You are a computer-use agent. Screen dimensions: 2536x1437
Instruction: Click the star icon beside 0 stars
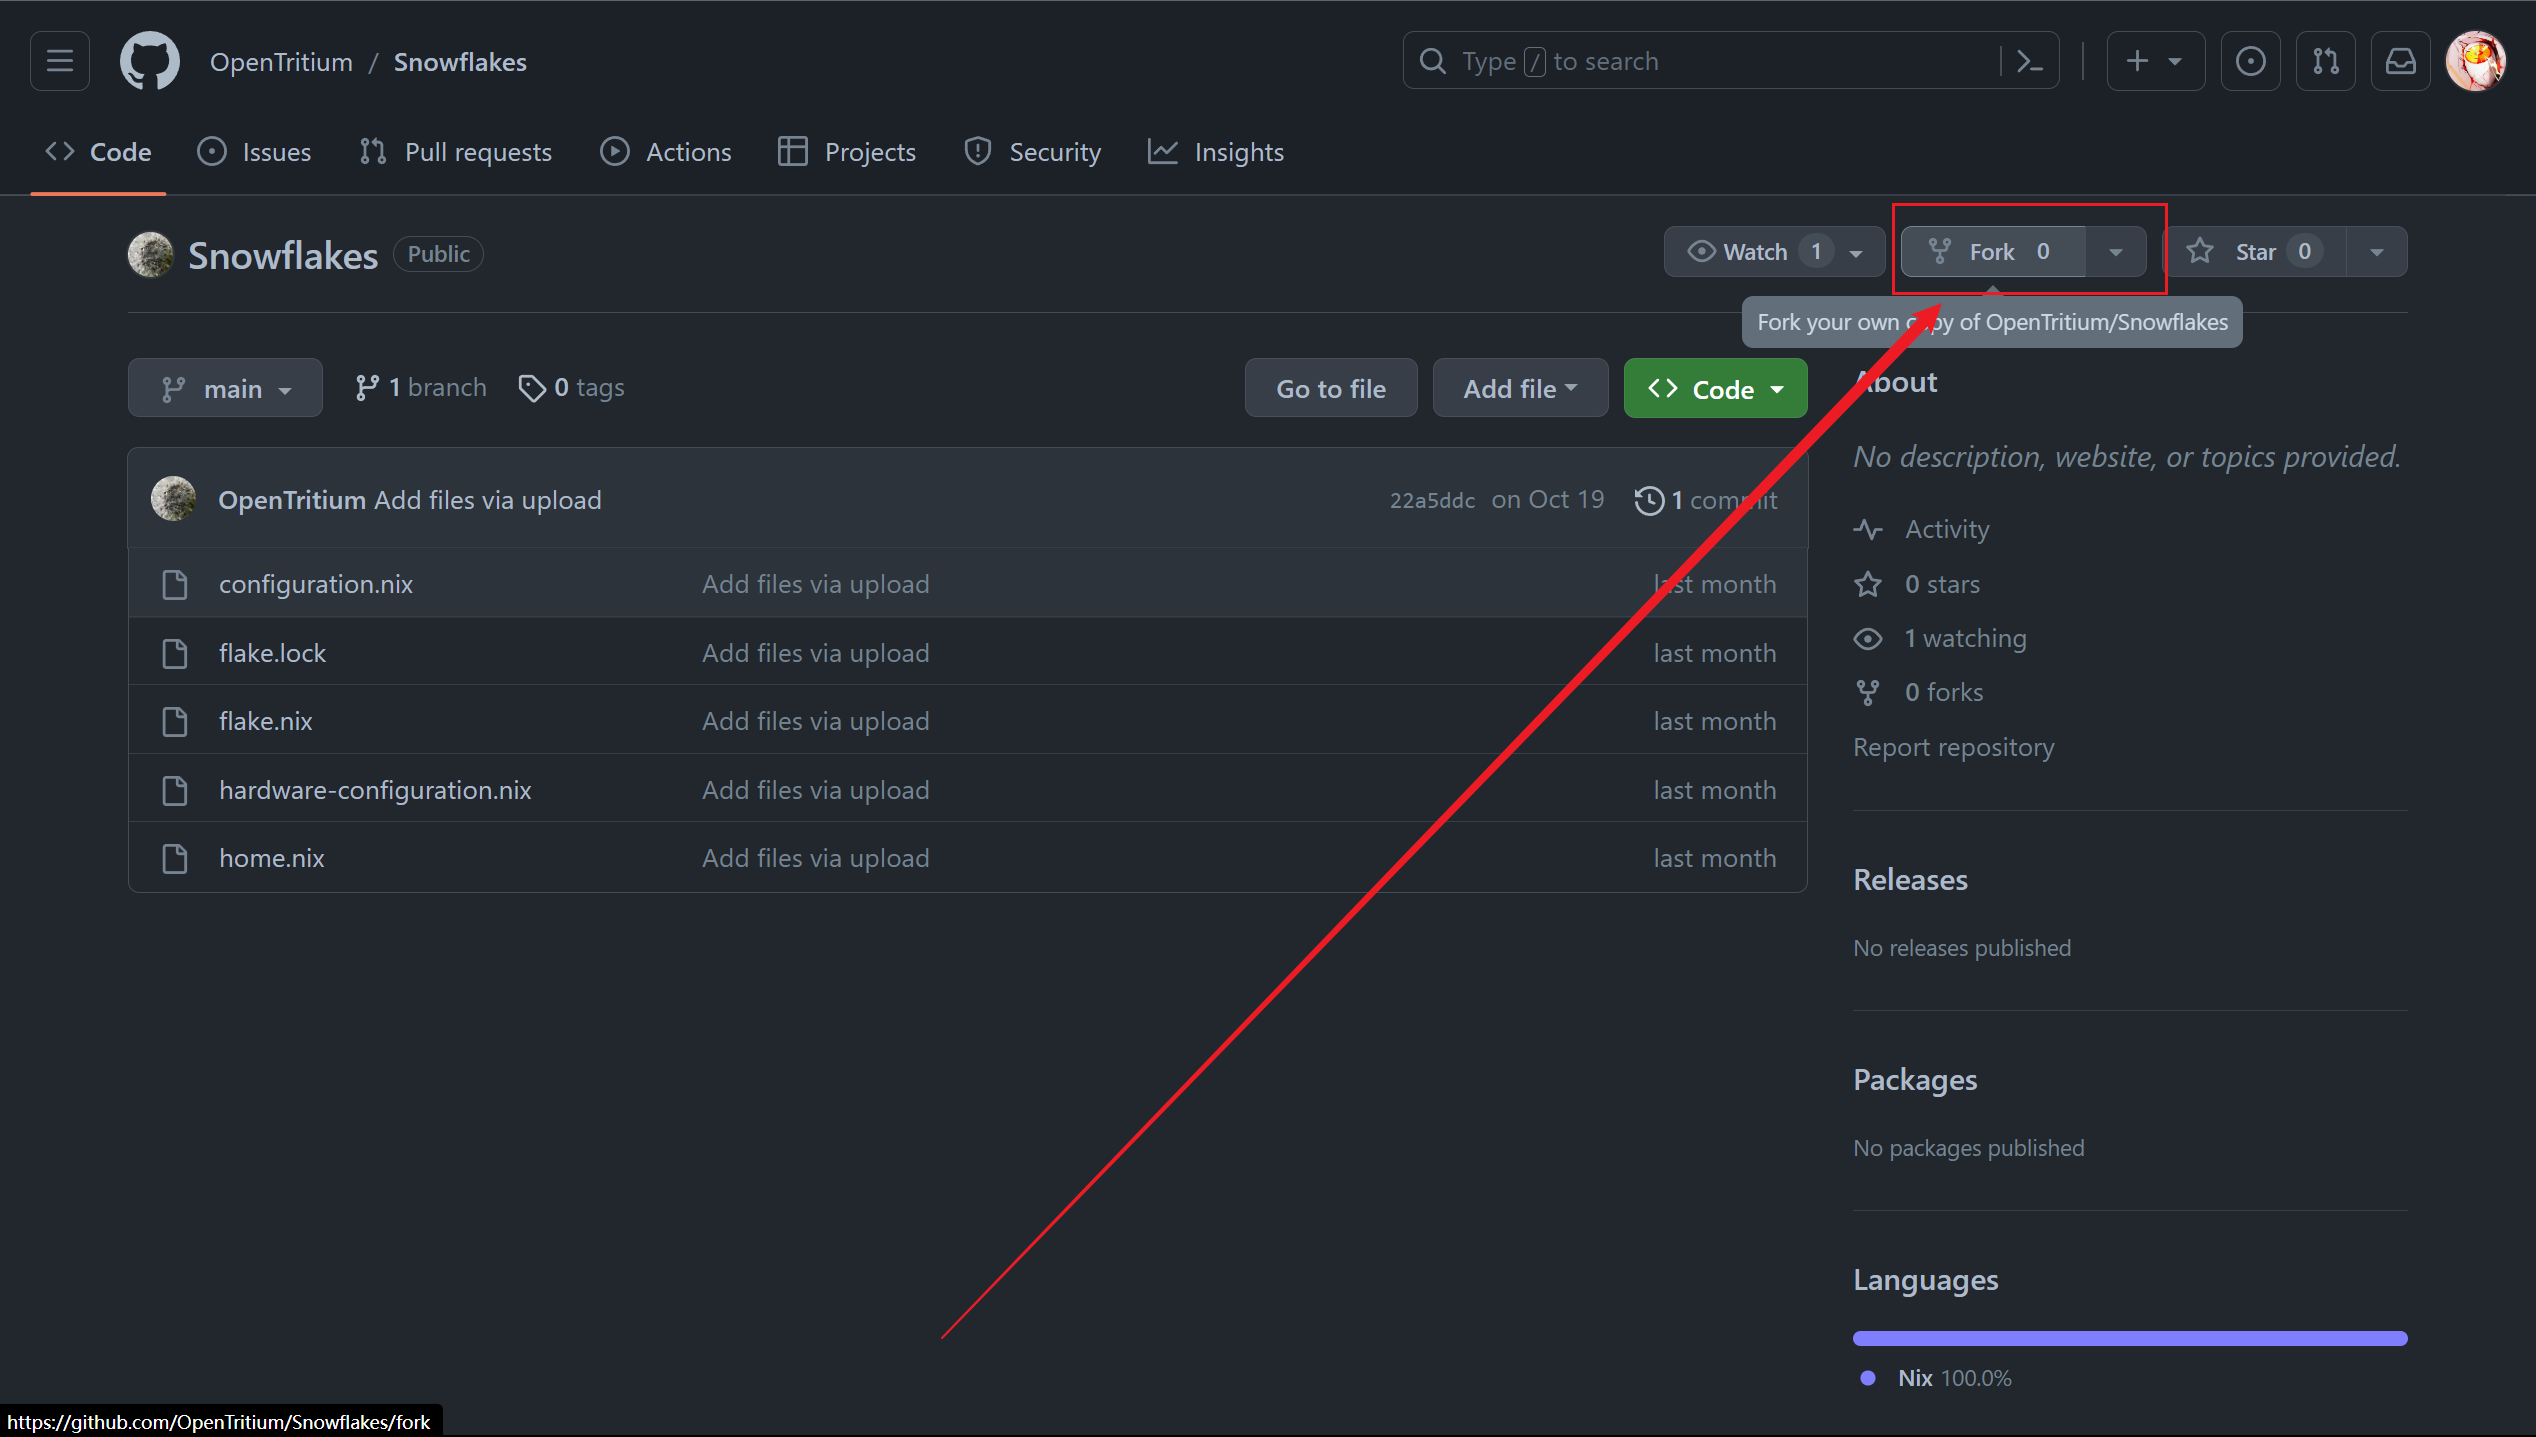[1868, 584]
